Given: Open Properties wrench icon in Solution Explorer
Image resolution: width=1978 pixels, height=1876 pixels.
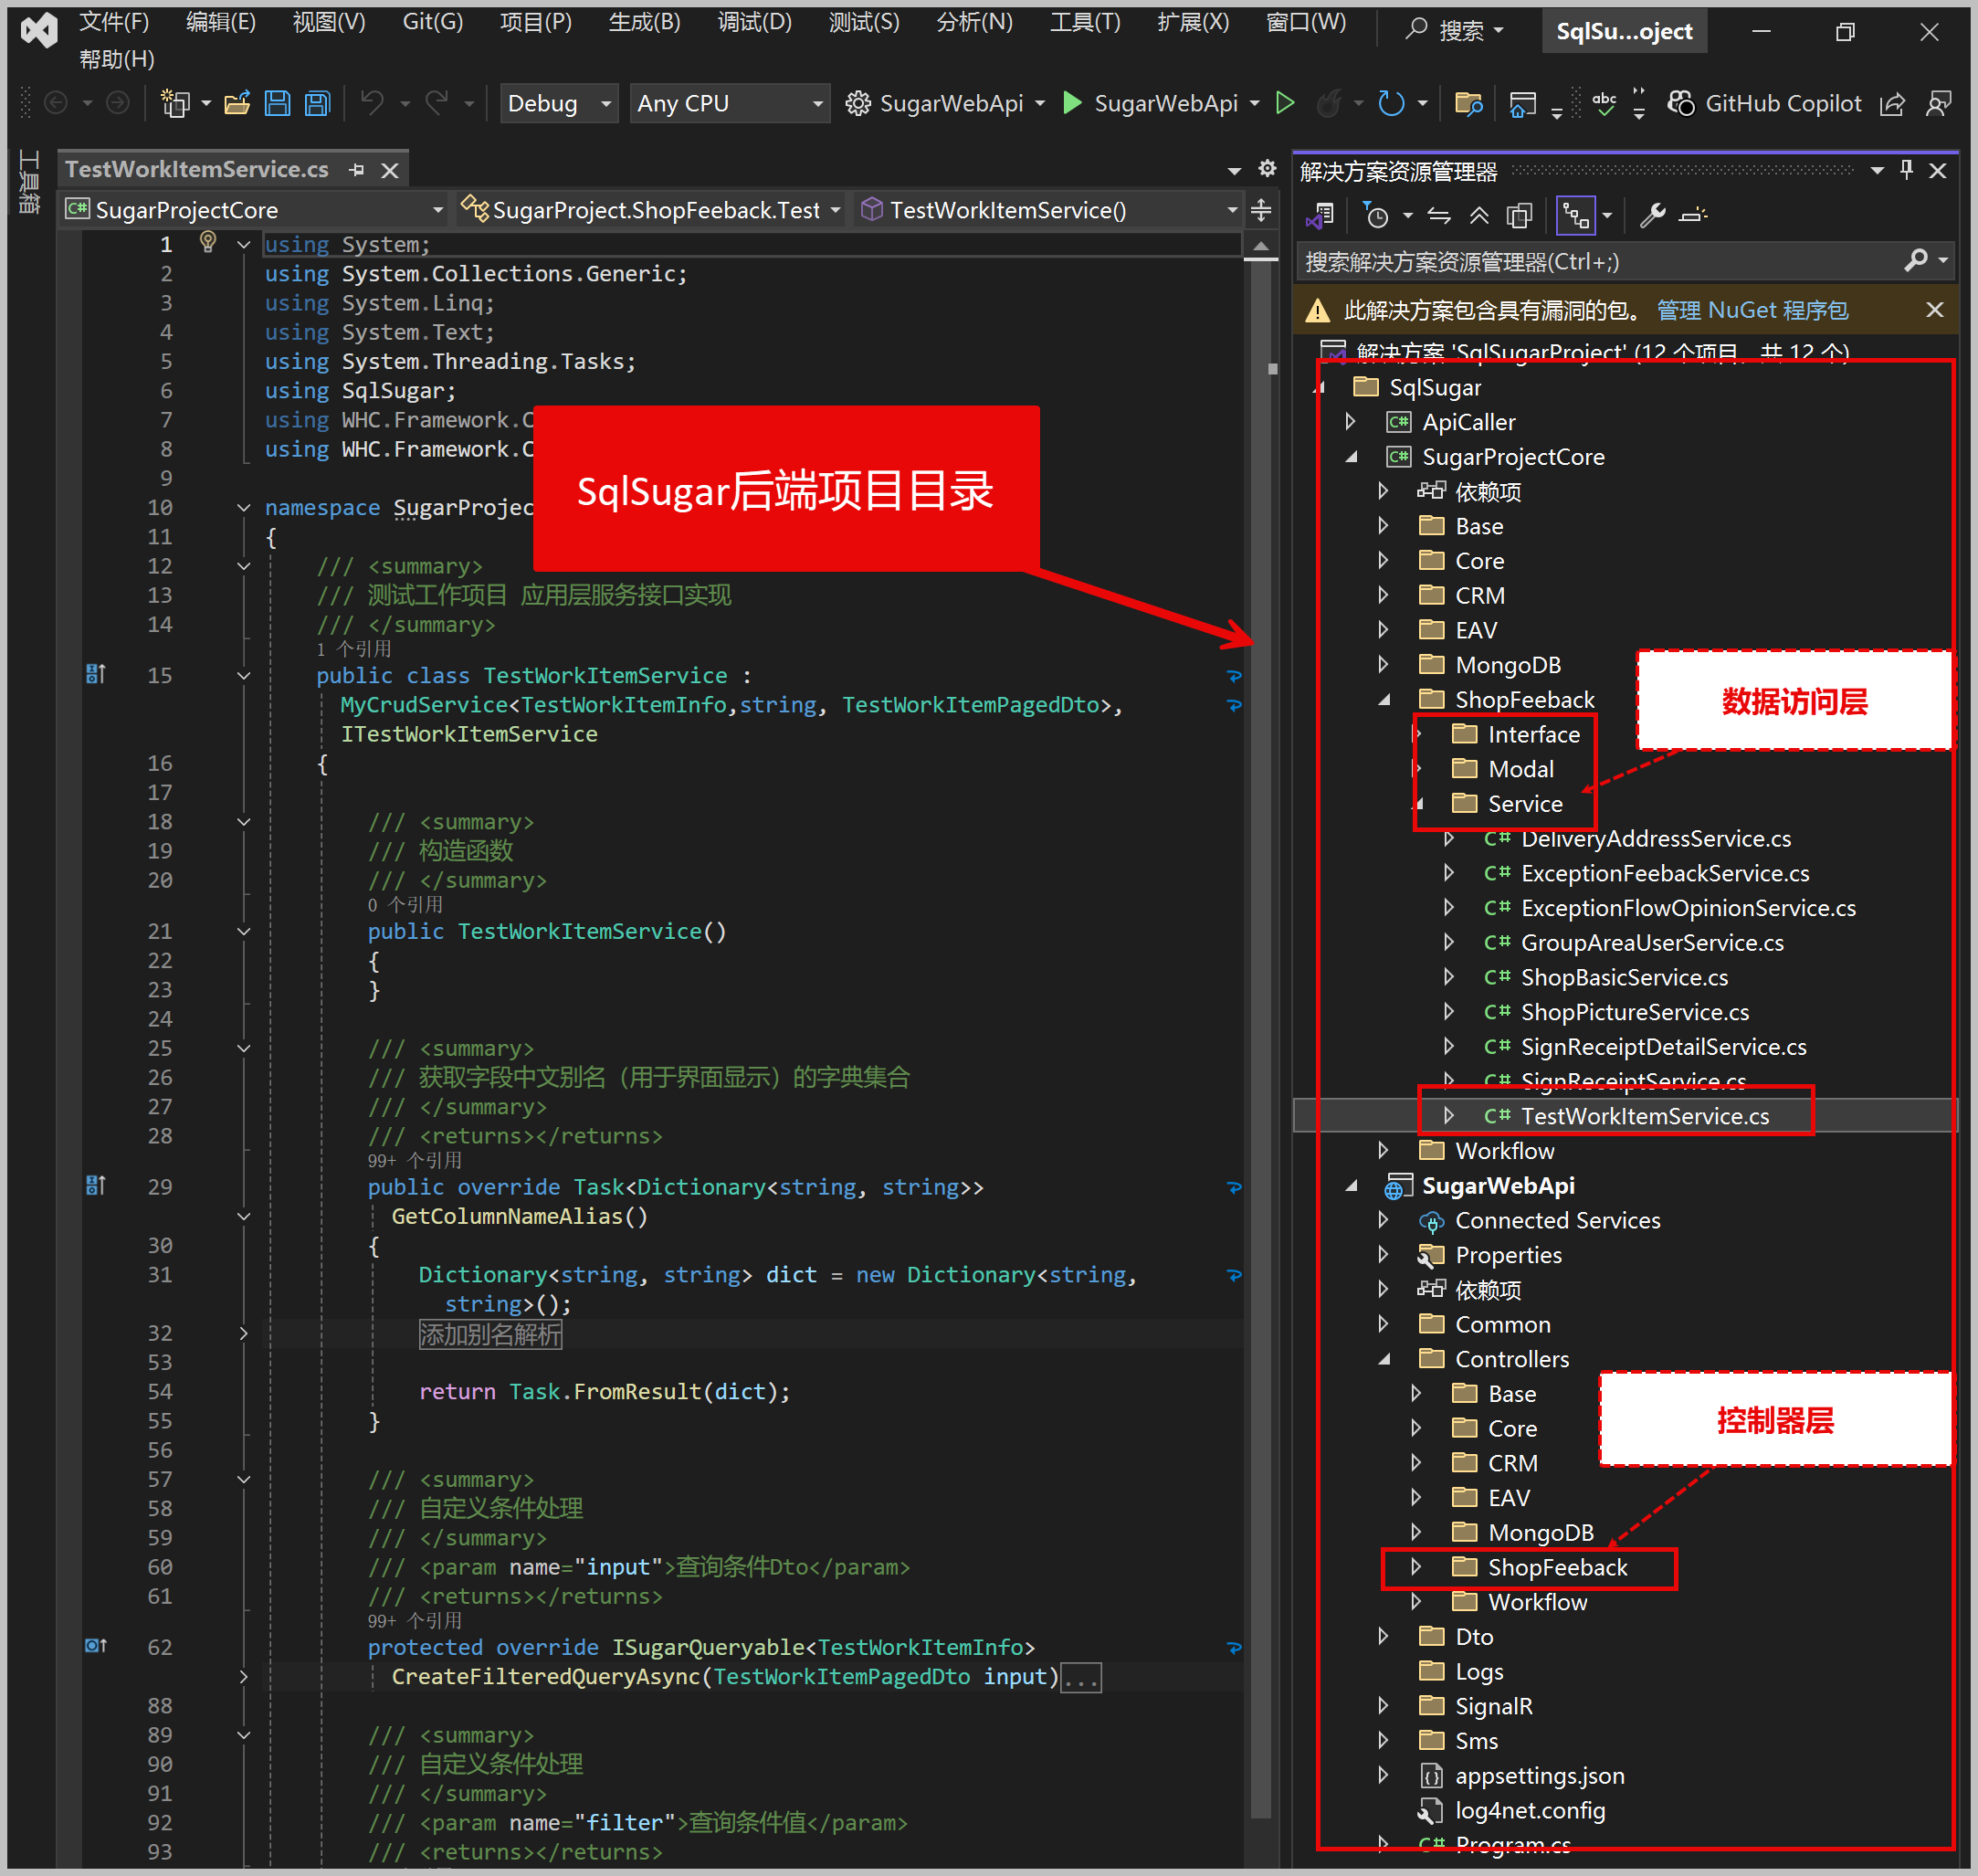Looking at the screenshot, I should click(x=1652, y=215).
